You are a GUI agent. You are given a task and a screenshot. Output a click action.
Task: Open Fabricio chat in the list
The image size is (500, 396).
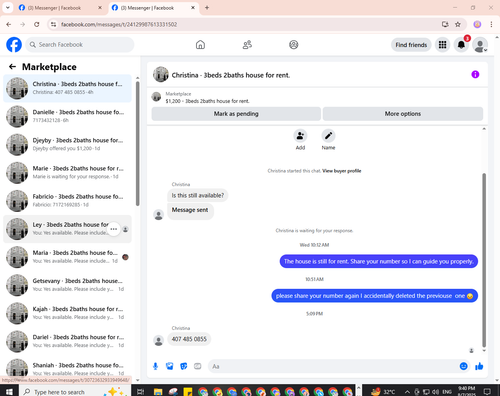[67, 201]
